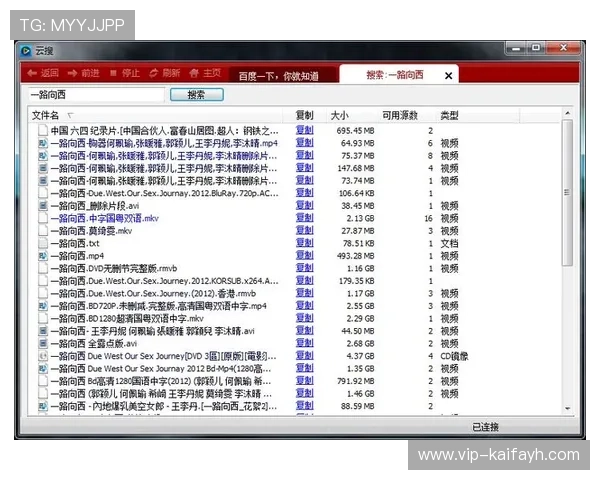This screenshot has height=480, width=600.
Task: Sort results by 大小 column header
Action: point(340,116)
